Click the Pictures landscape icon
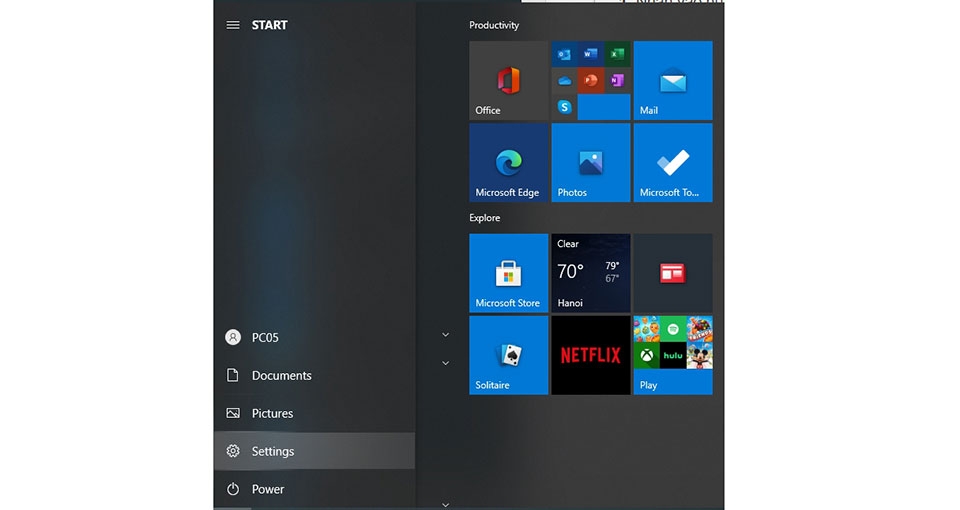The width and height of the screenshot is (960, 510). 233,413
